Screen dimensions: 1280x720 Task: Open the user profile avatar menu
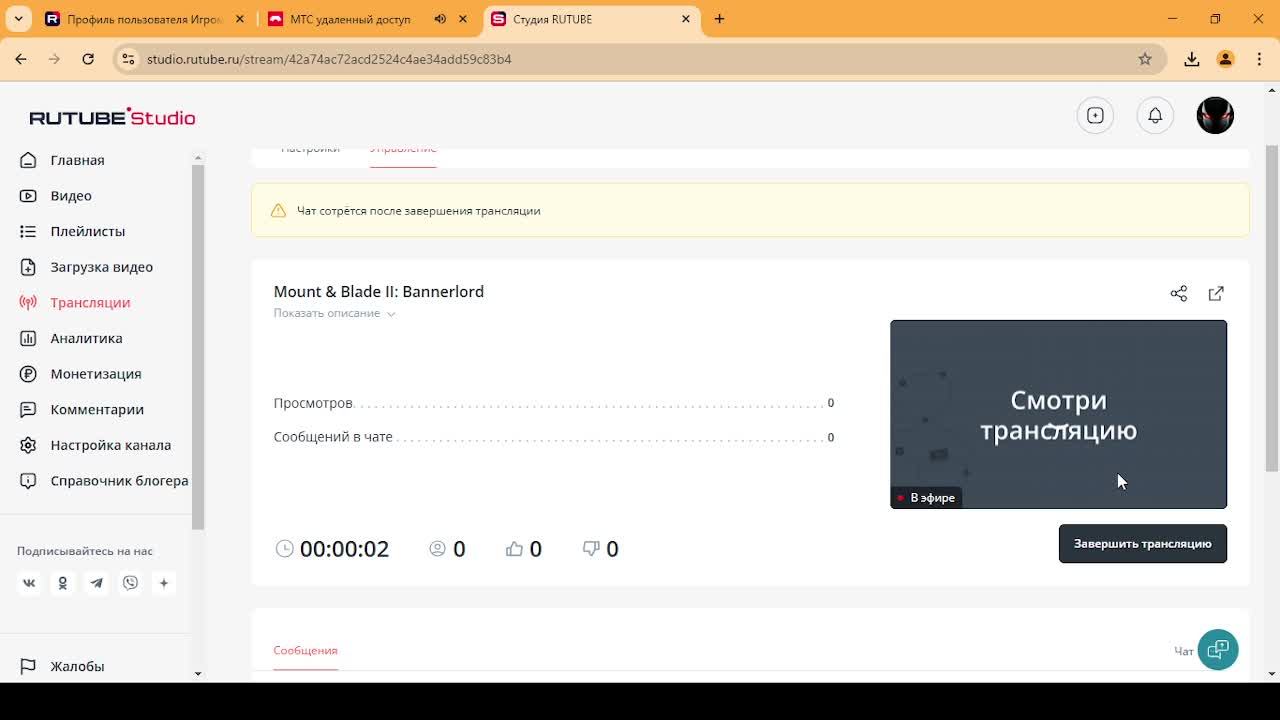click(1215, 115)
